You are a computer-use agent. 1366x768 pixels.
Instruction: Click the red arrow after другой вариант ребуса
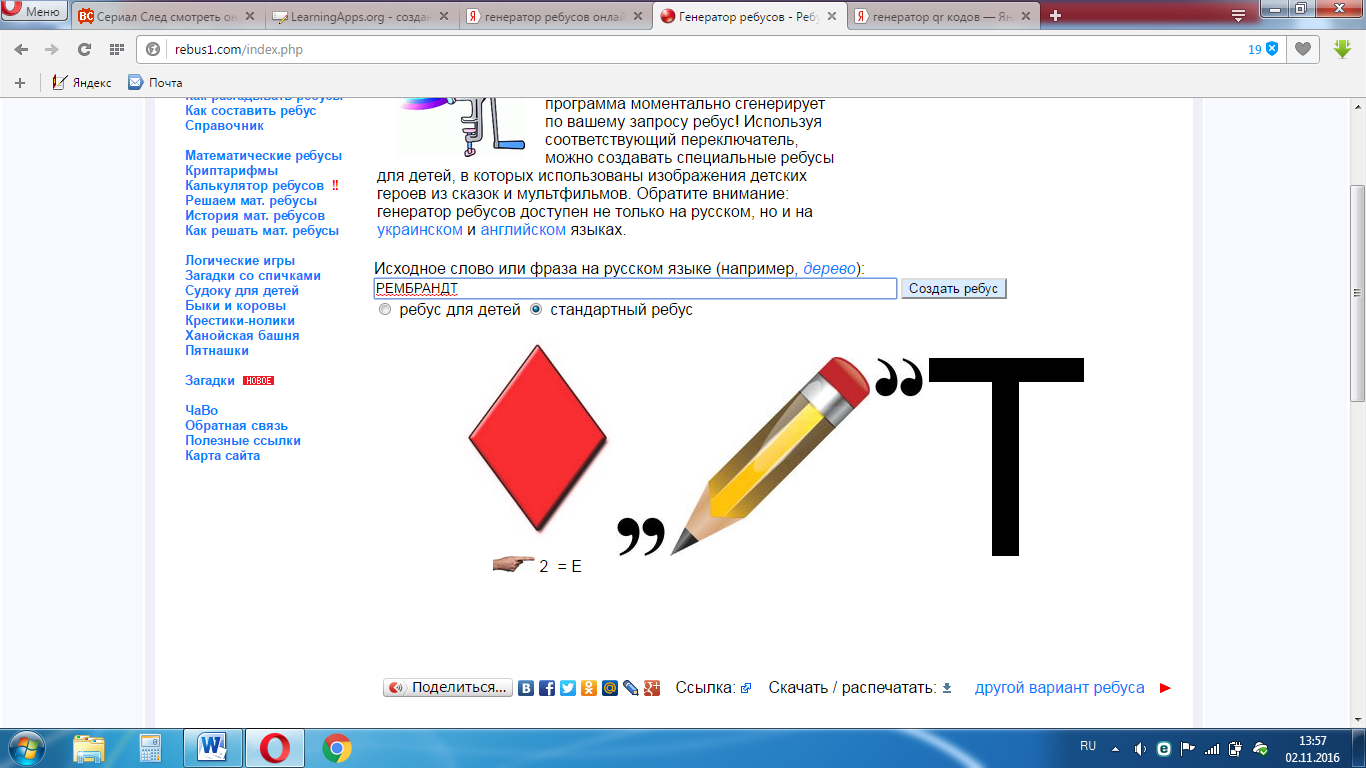point(1164,688)
